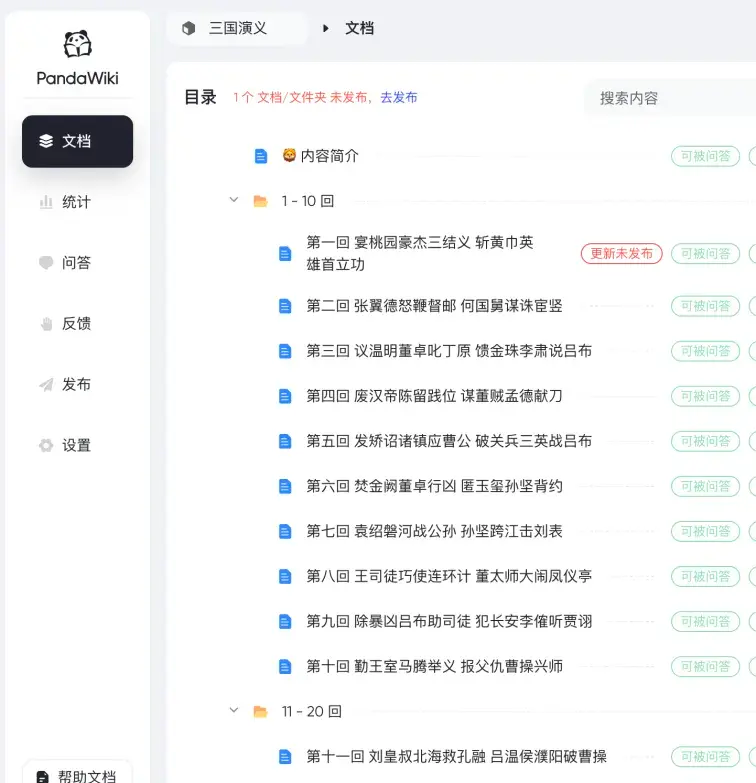
Task: Click the 文档 breadcrumb label
Action: click(x=360, y=28)
